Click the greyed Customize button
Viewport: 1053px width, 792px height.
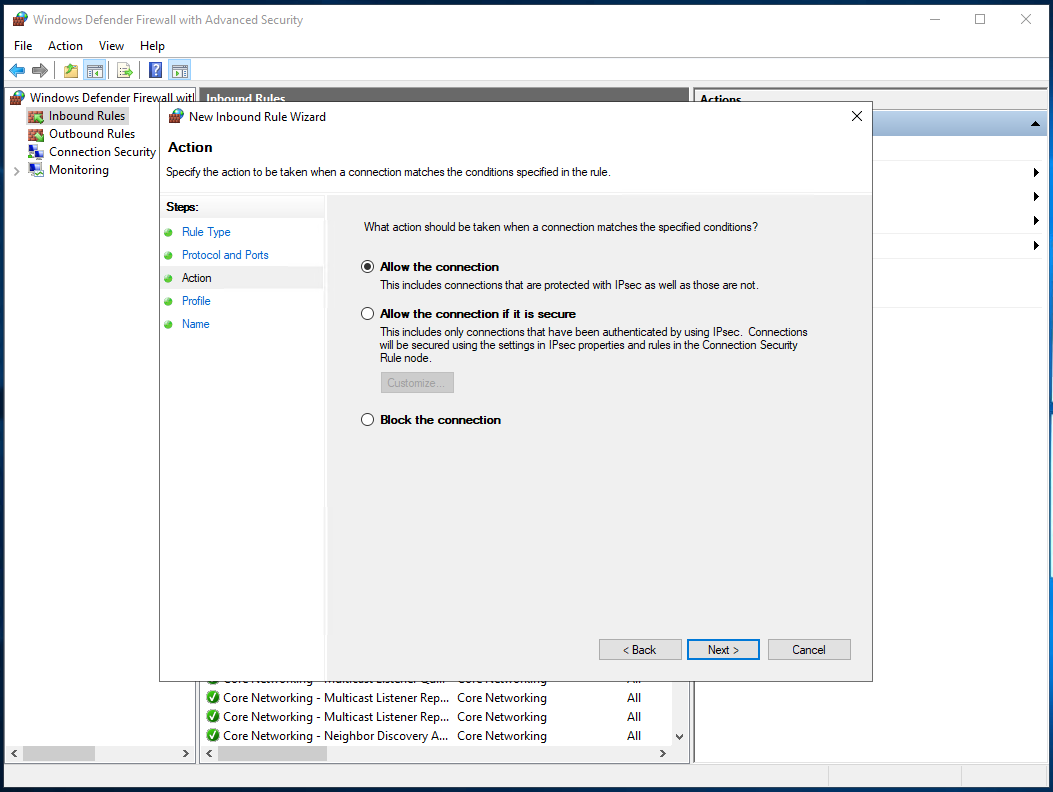pos(417,383)
